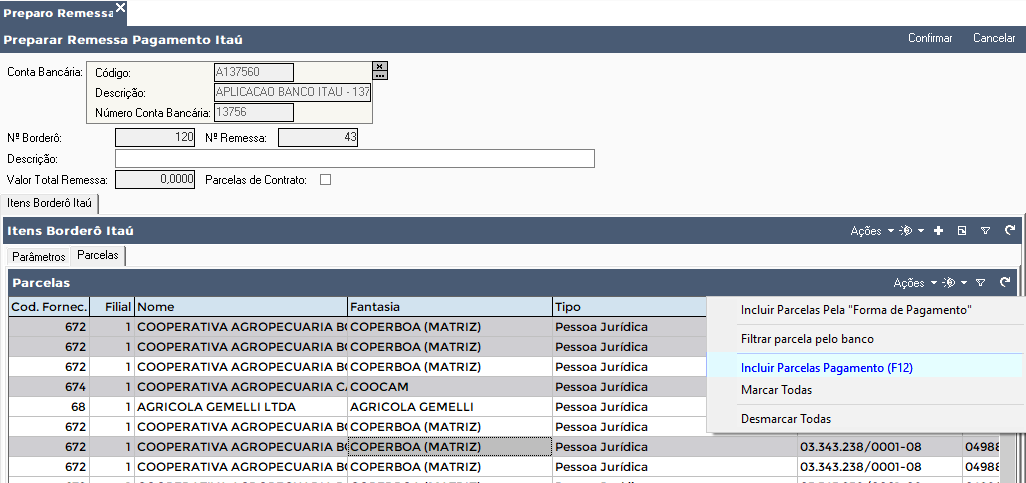Click the Cancelar button

994,38
